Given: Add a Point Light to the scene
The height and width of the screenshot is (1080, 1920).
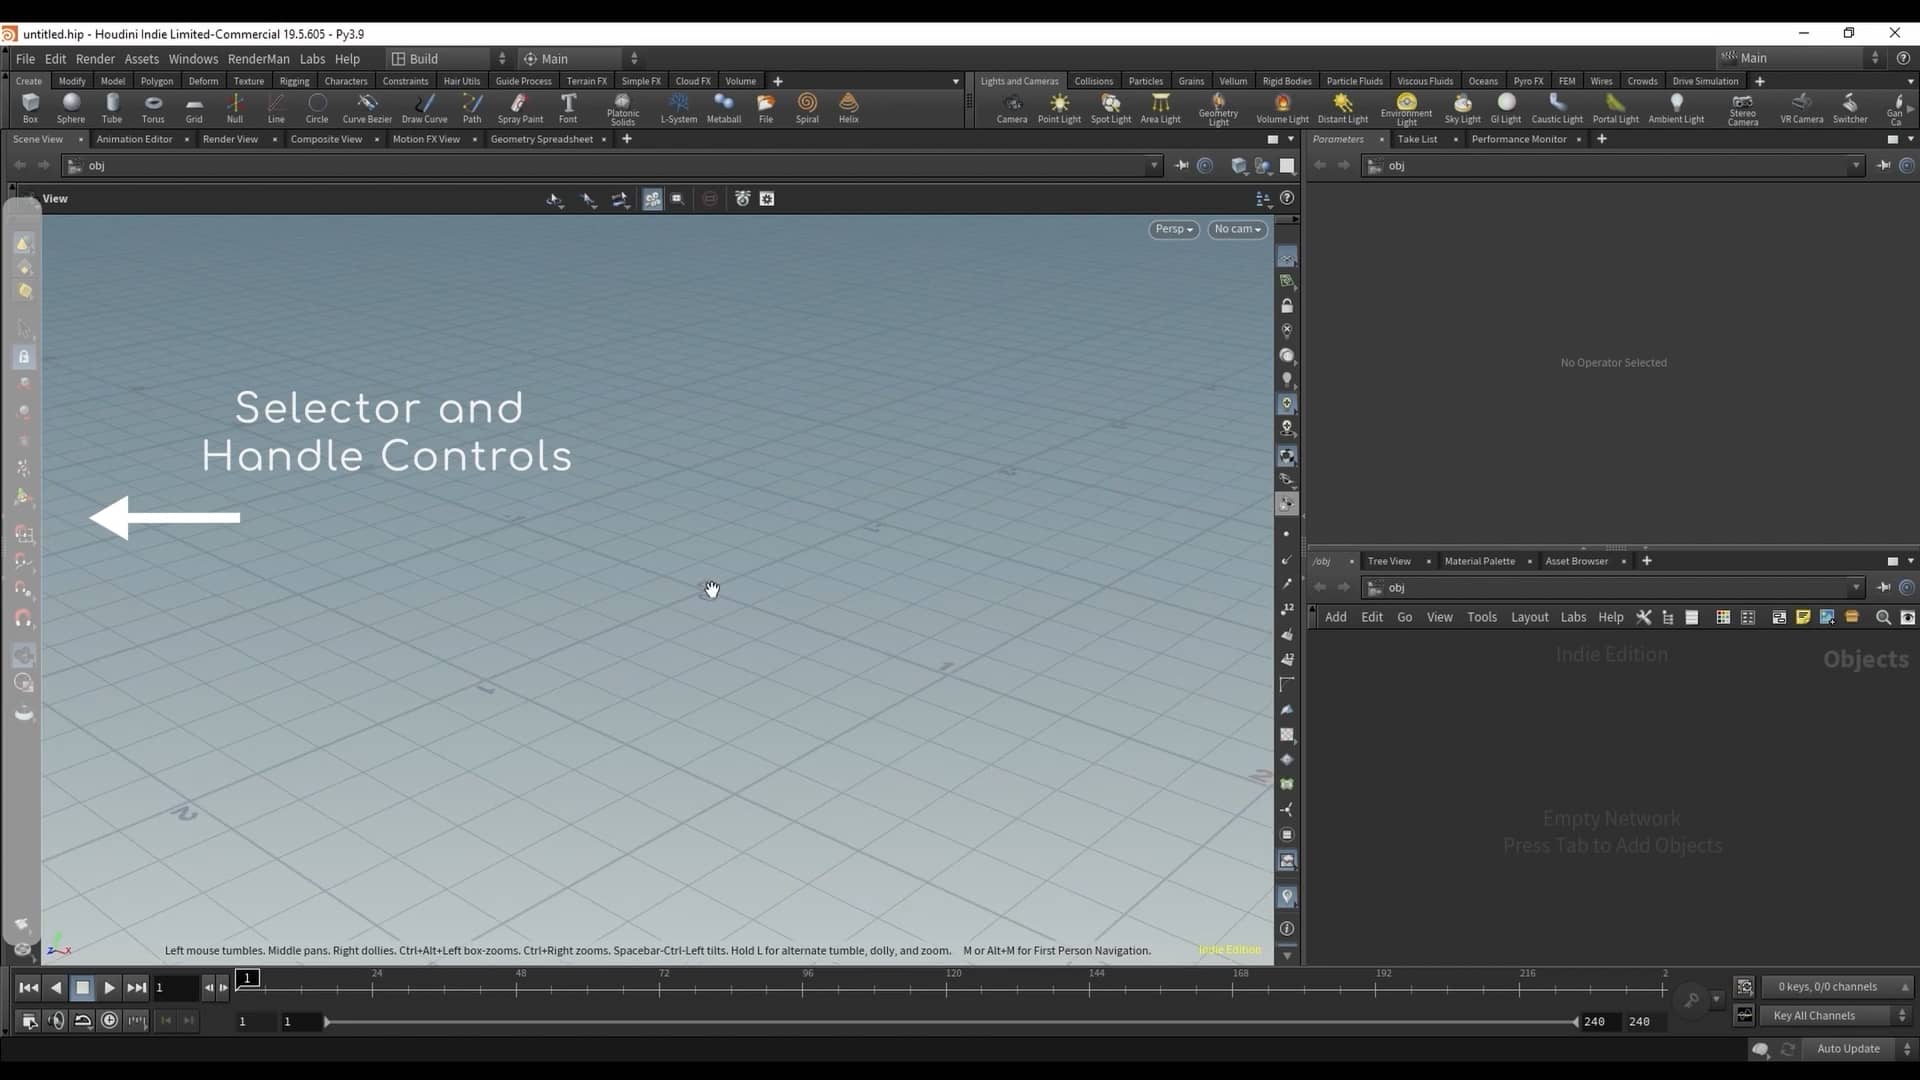Looking at the screenshot, I should [x=1059, y=108].
